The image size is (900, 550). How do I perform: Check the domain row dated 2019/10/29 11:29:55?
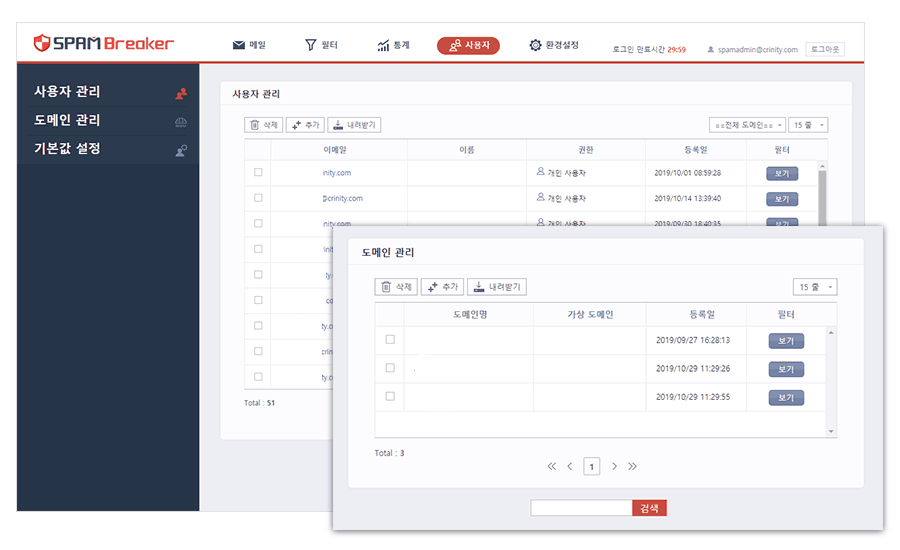(x=390, y=396)
